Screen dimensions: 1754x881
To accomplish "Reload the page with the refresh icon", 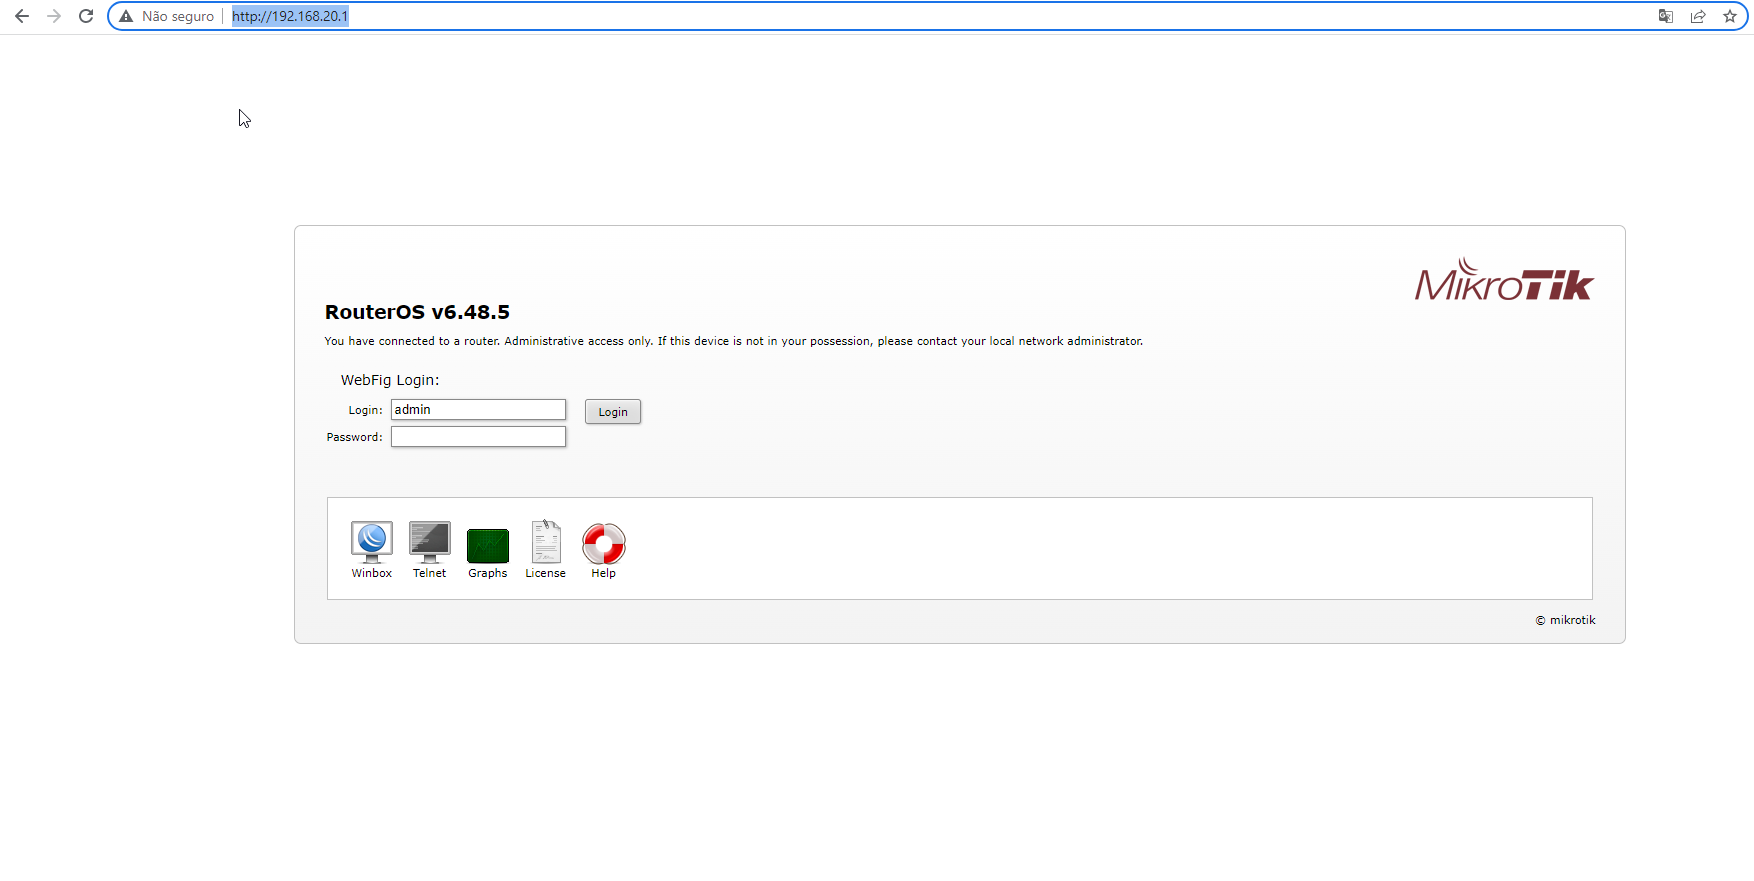I will coord(86,16).
